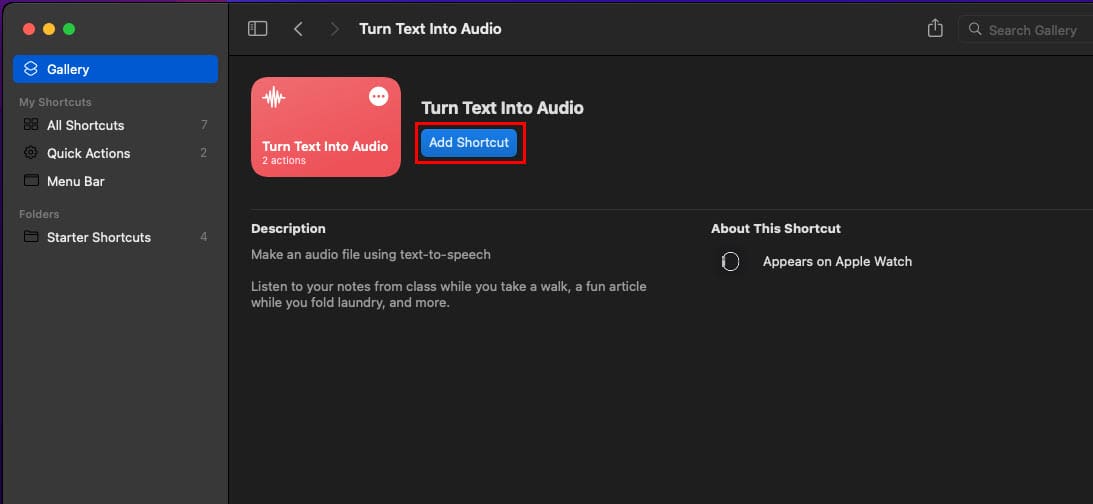This screenshot has width=1093, height=504.
Task: Click the Add Shortcut button
Action: point(469,142)
